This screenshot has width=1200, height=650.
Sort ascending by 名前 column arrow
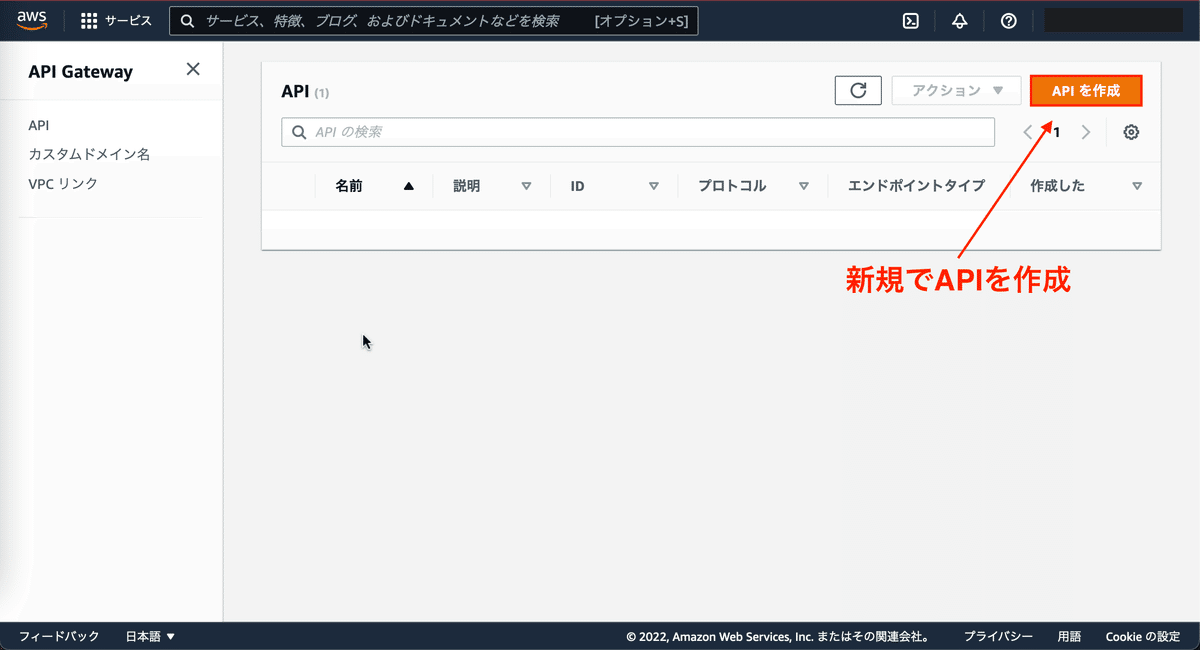click(408, 186)
